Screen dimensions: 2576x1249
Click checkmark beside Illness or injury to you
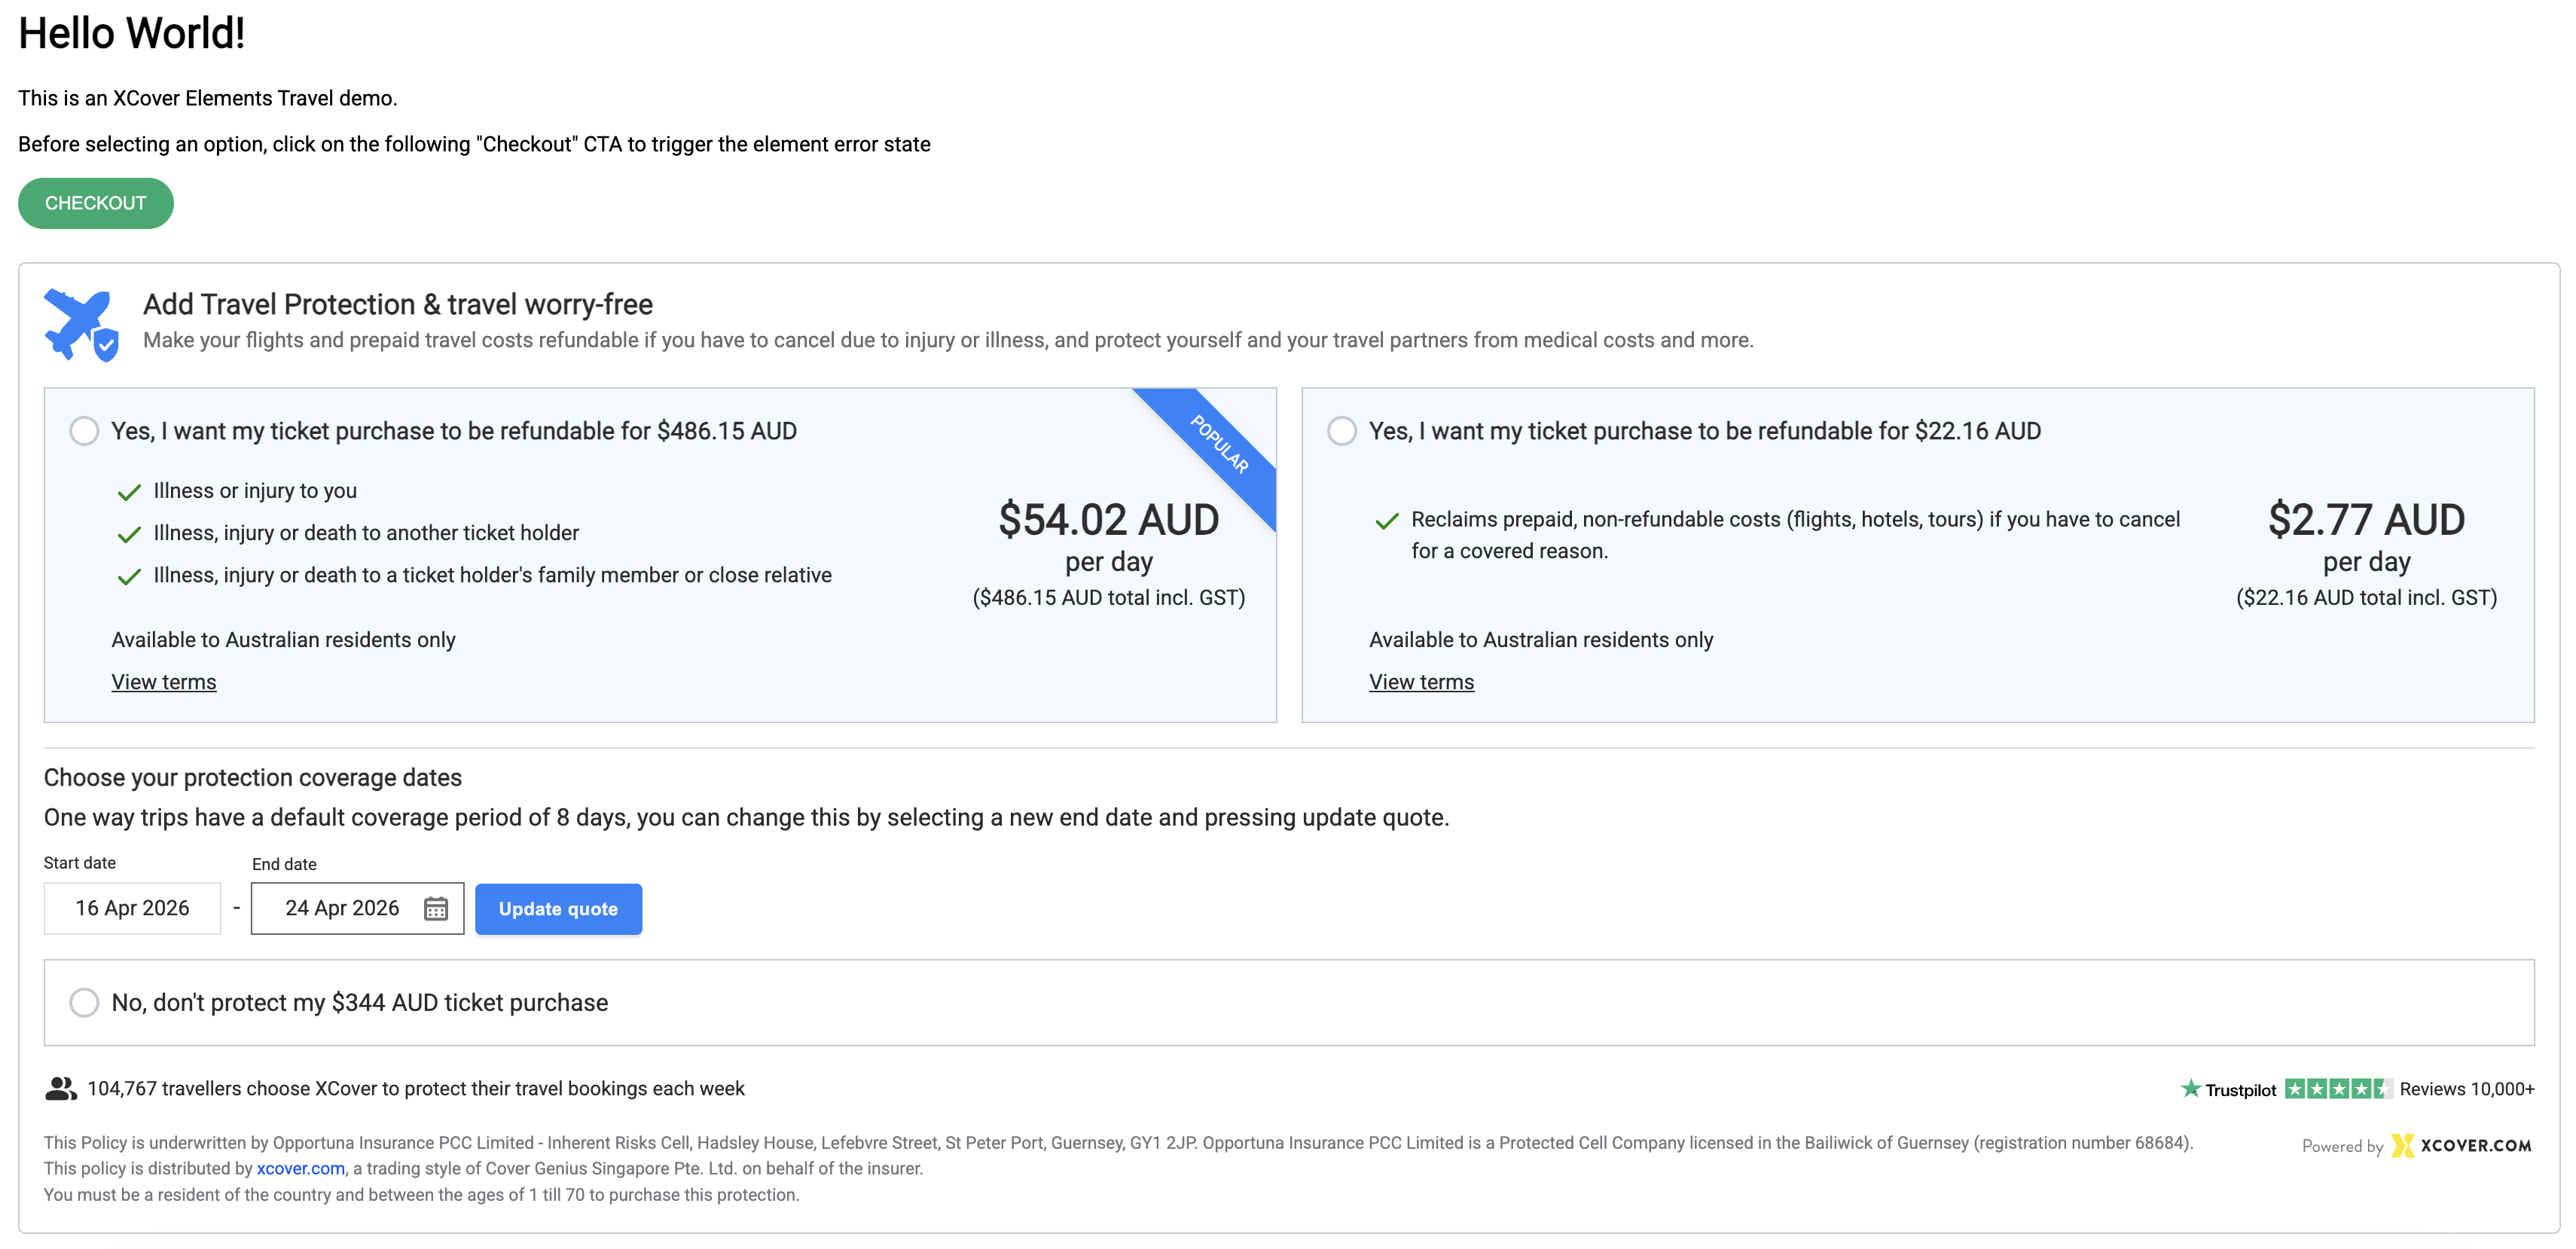[x=129, y=492]
